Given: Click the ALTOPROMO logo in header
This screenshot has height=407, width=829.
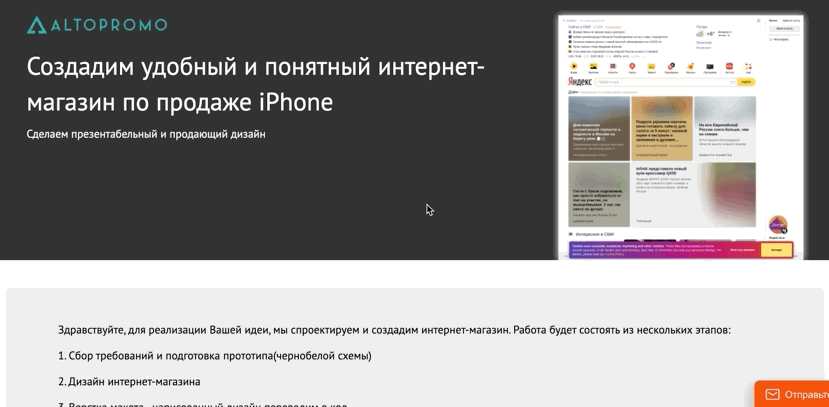Looking at the screenshot, I should (x=97, y=25).
